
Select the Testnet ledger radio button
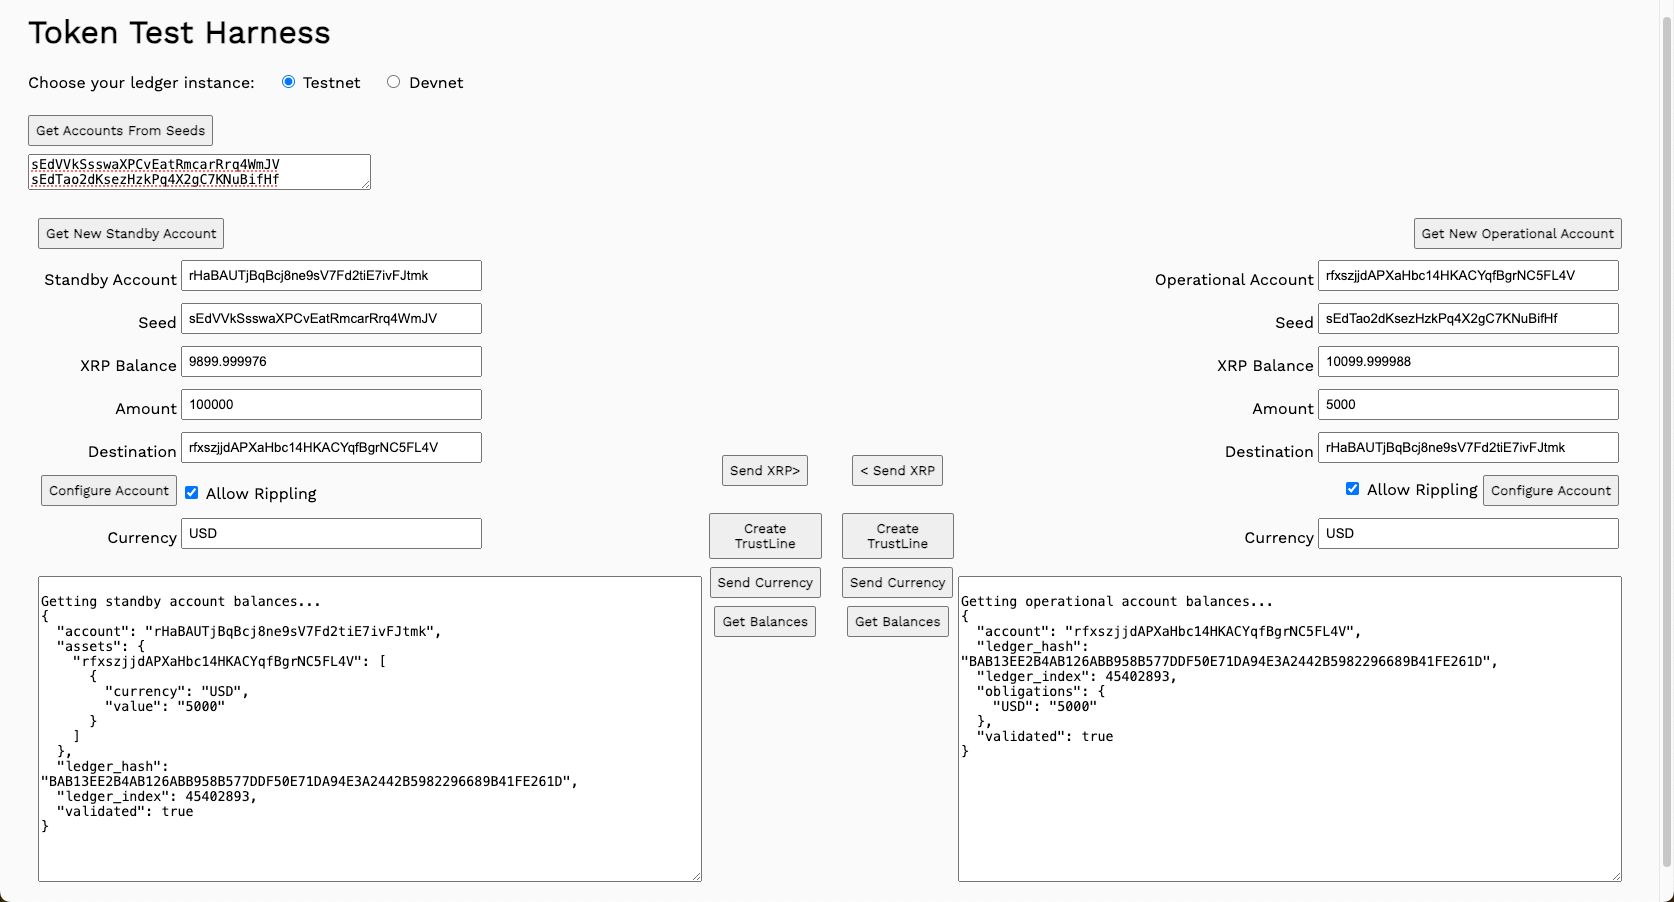pos(288,82)
